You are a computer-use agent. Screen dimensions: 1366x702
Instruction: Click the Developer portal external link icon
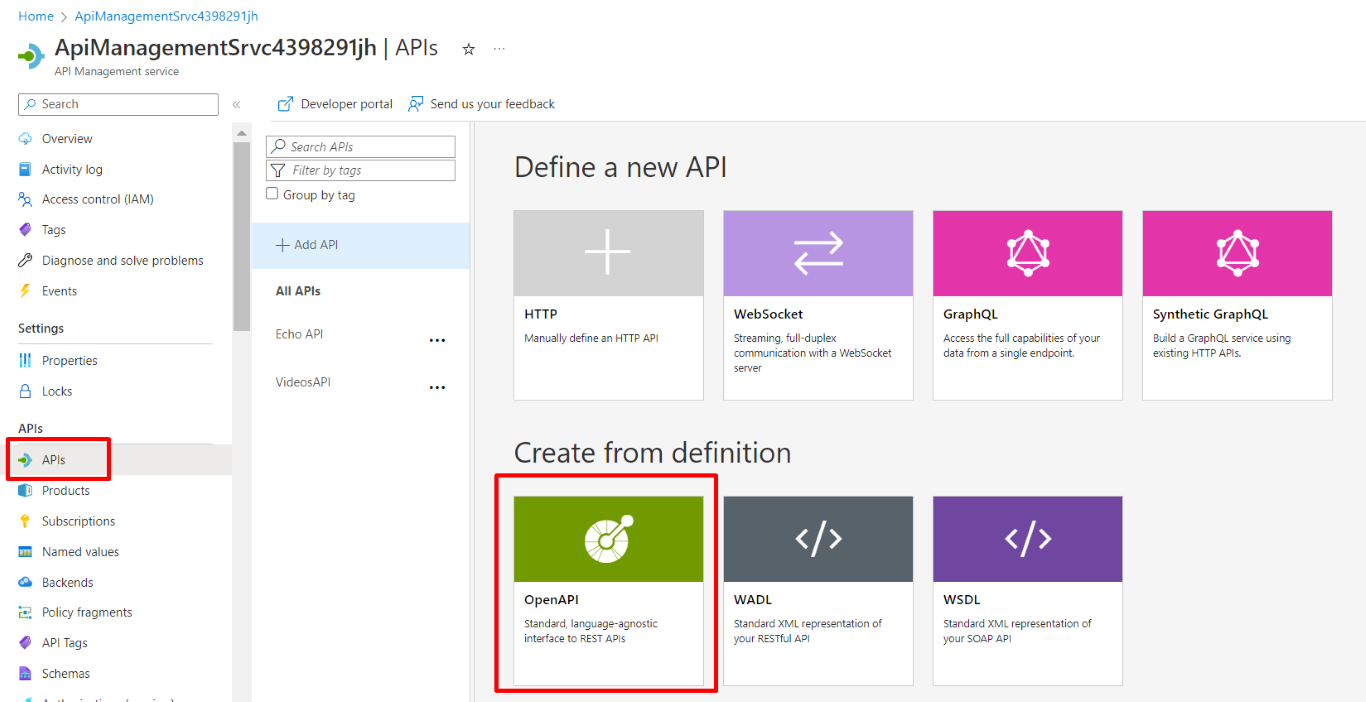pos(285,104)
